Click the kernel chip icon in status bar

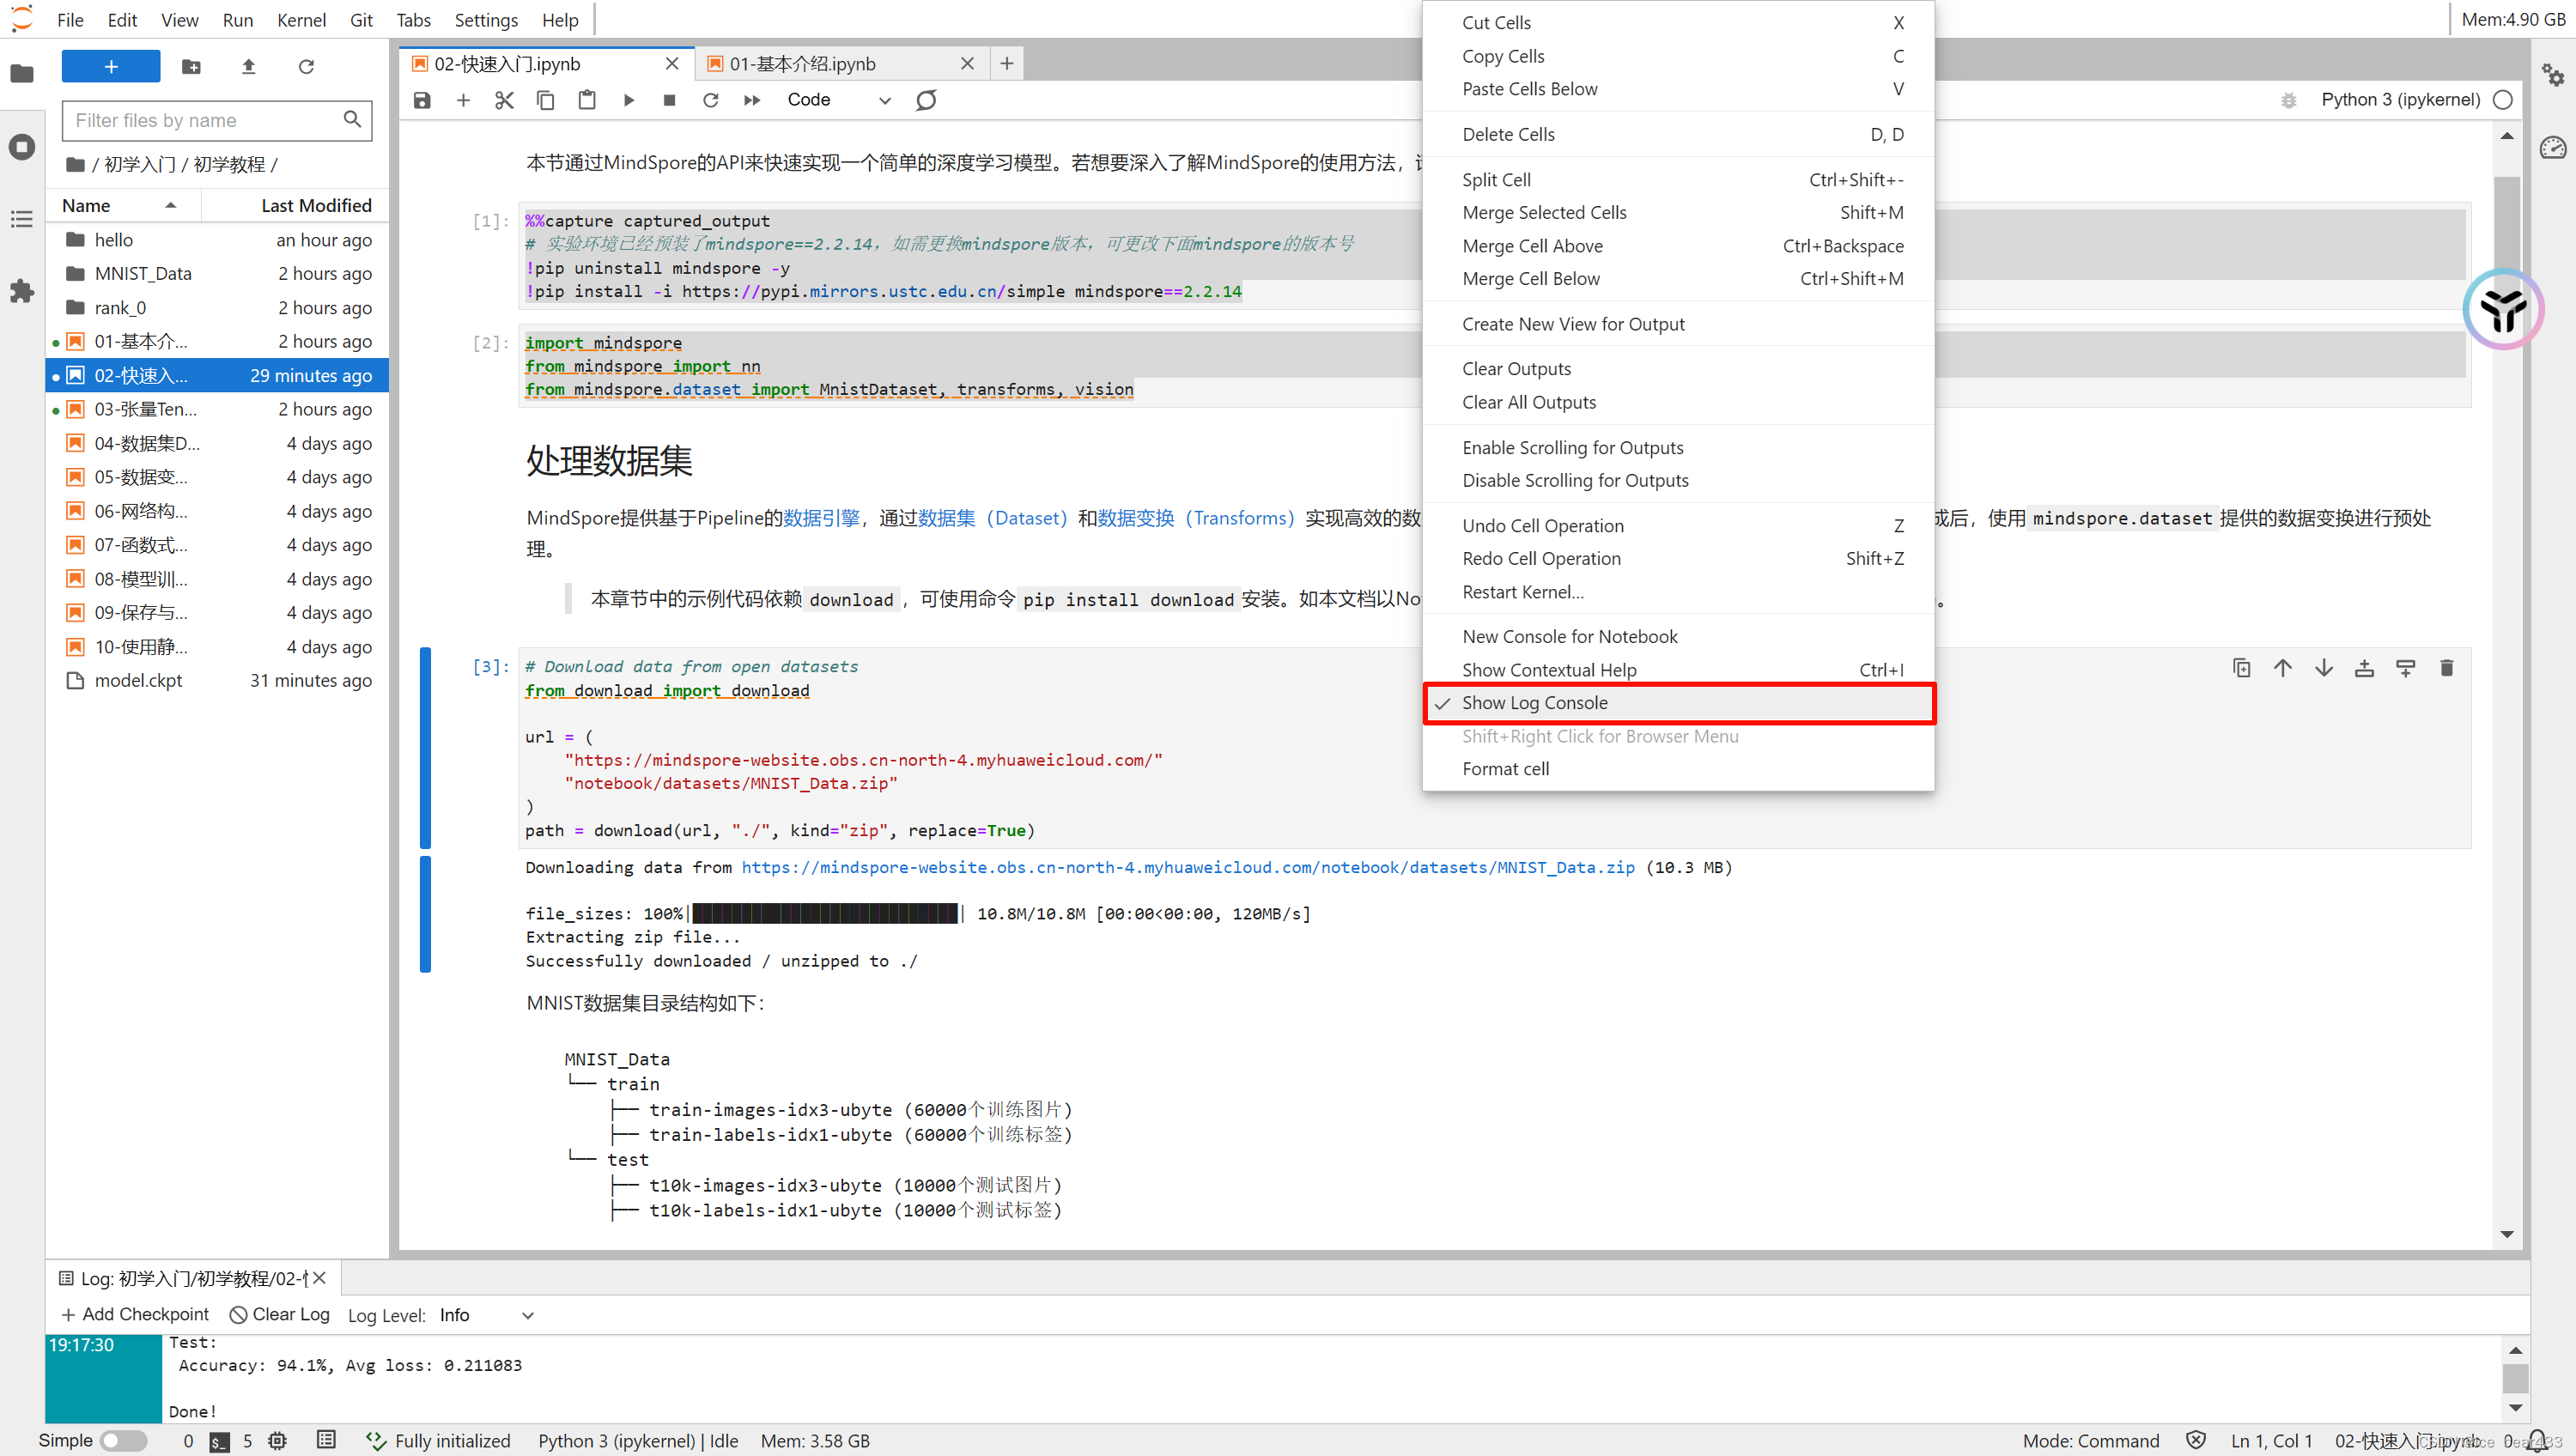[277, 1441]
